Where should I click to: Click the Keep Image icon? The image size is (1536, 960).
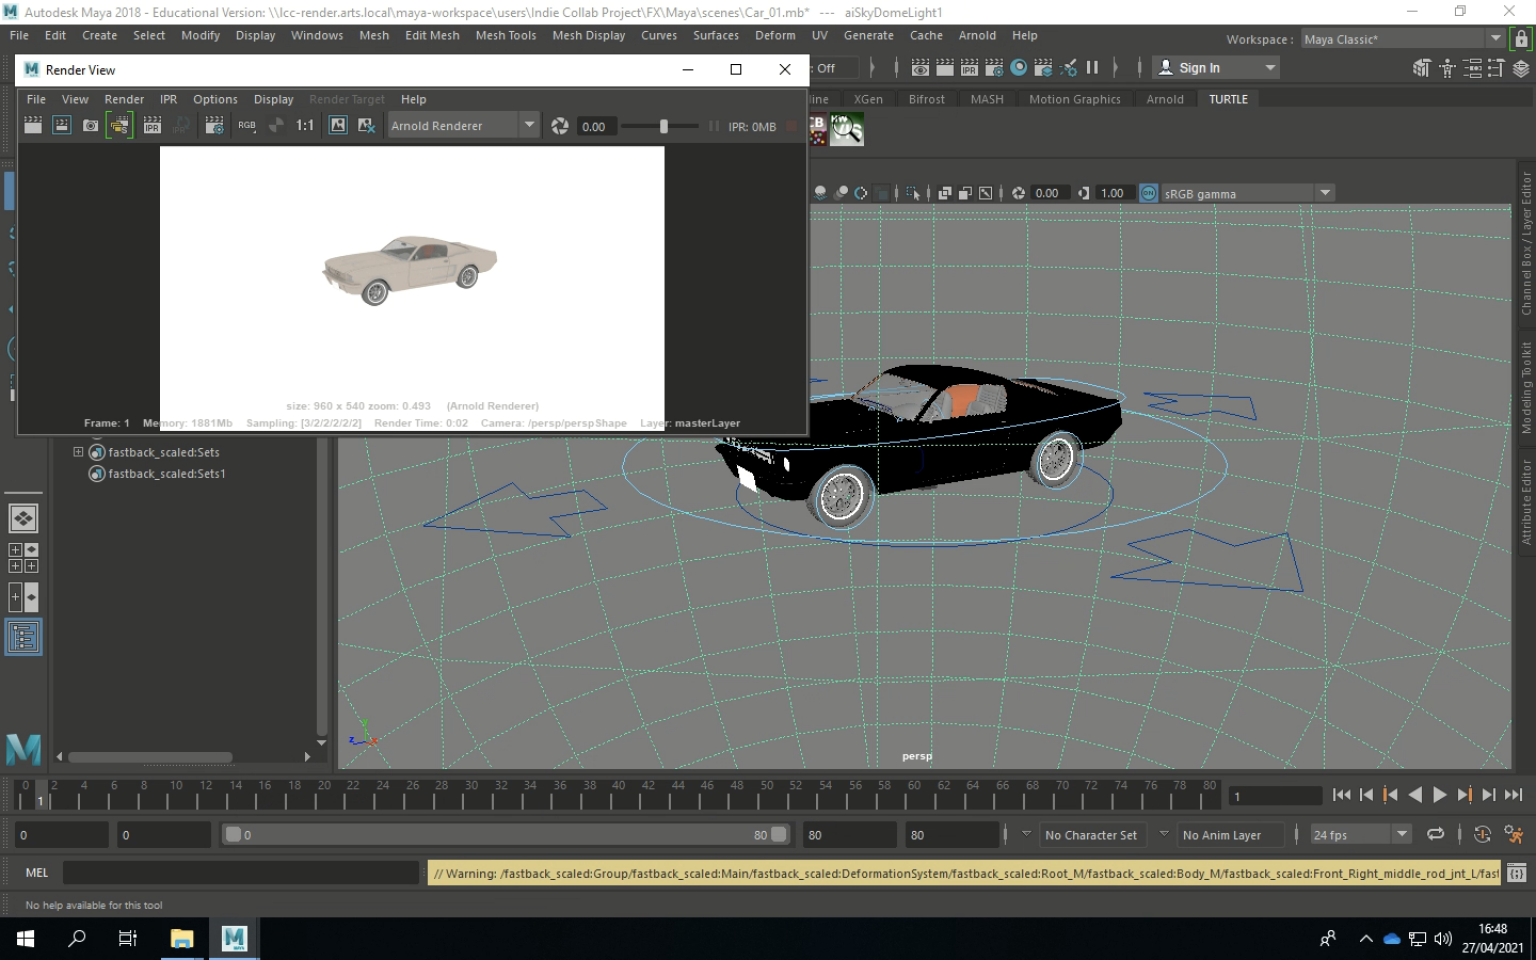(338, 126)
